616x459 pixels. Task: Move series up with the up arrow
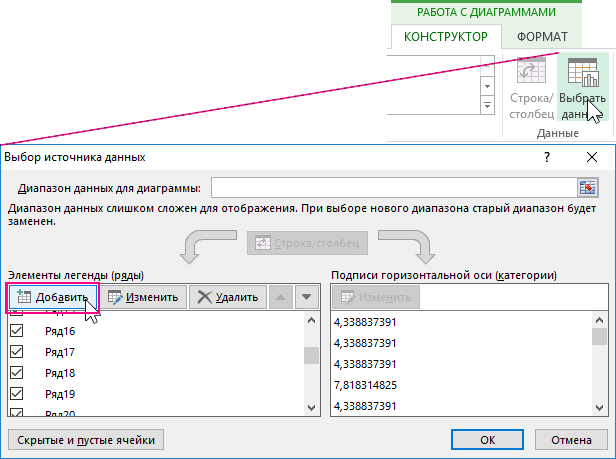(x=281, y=296)
